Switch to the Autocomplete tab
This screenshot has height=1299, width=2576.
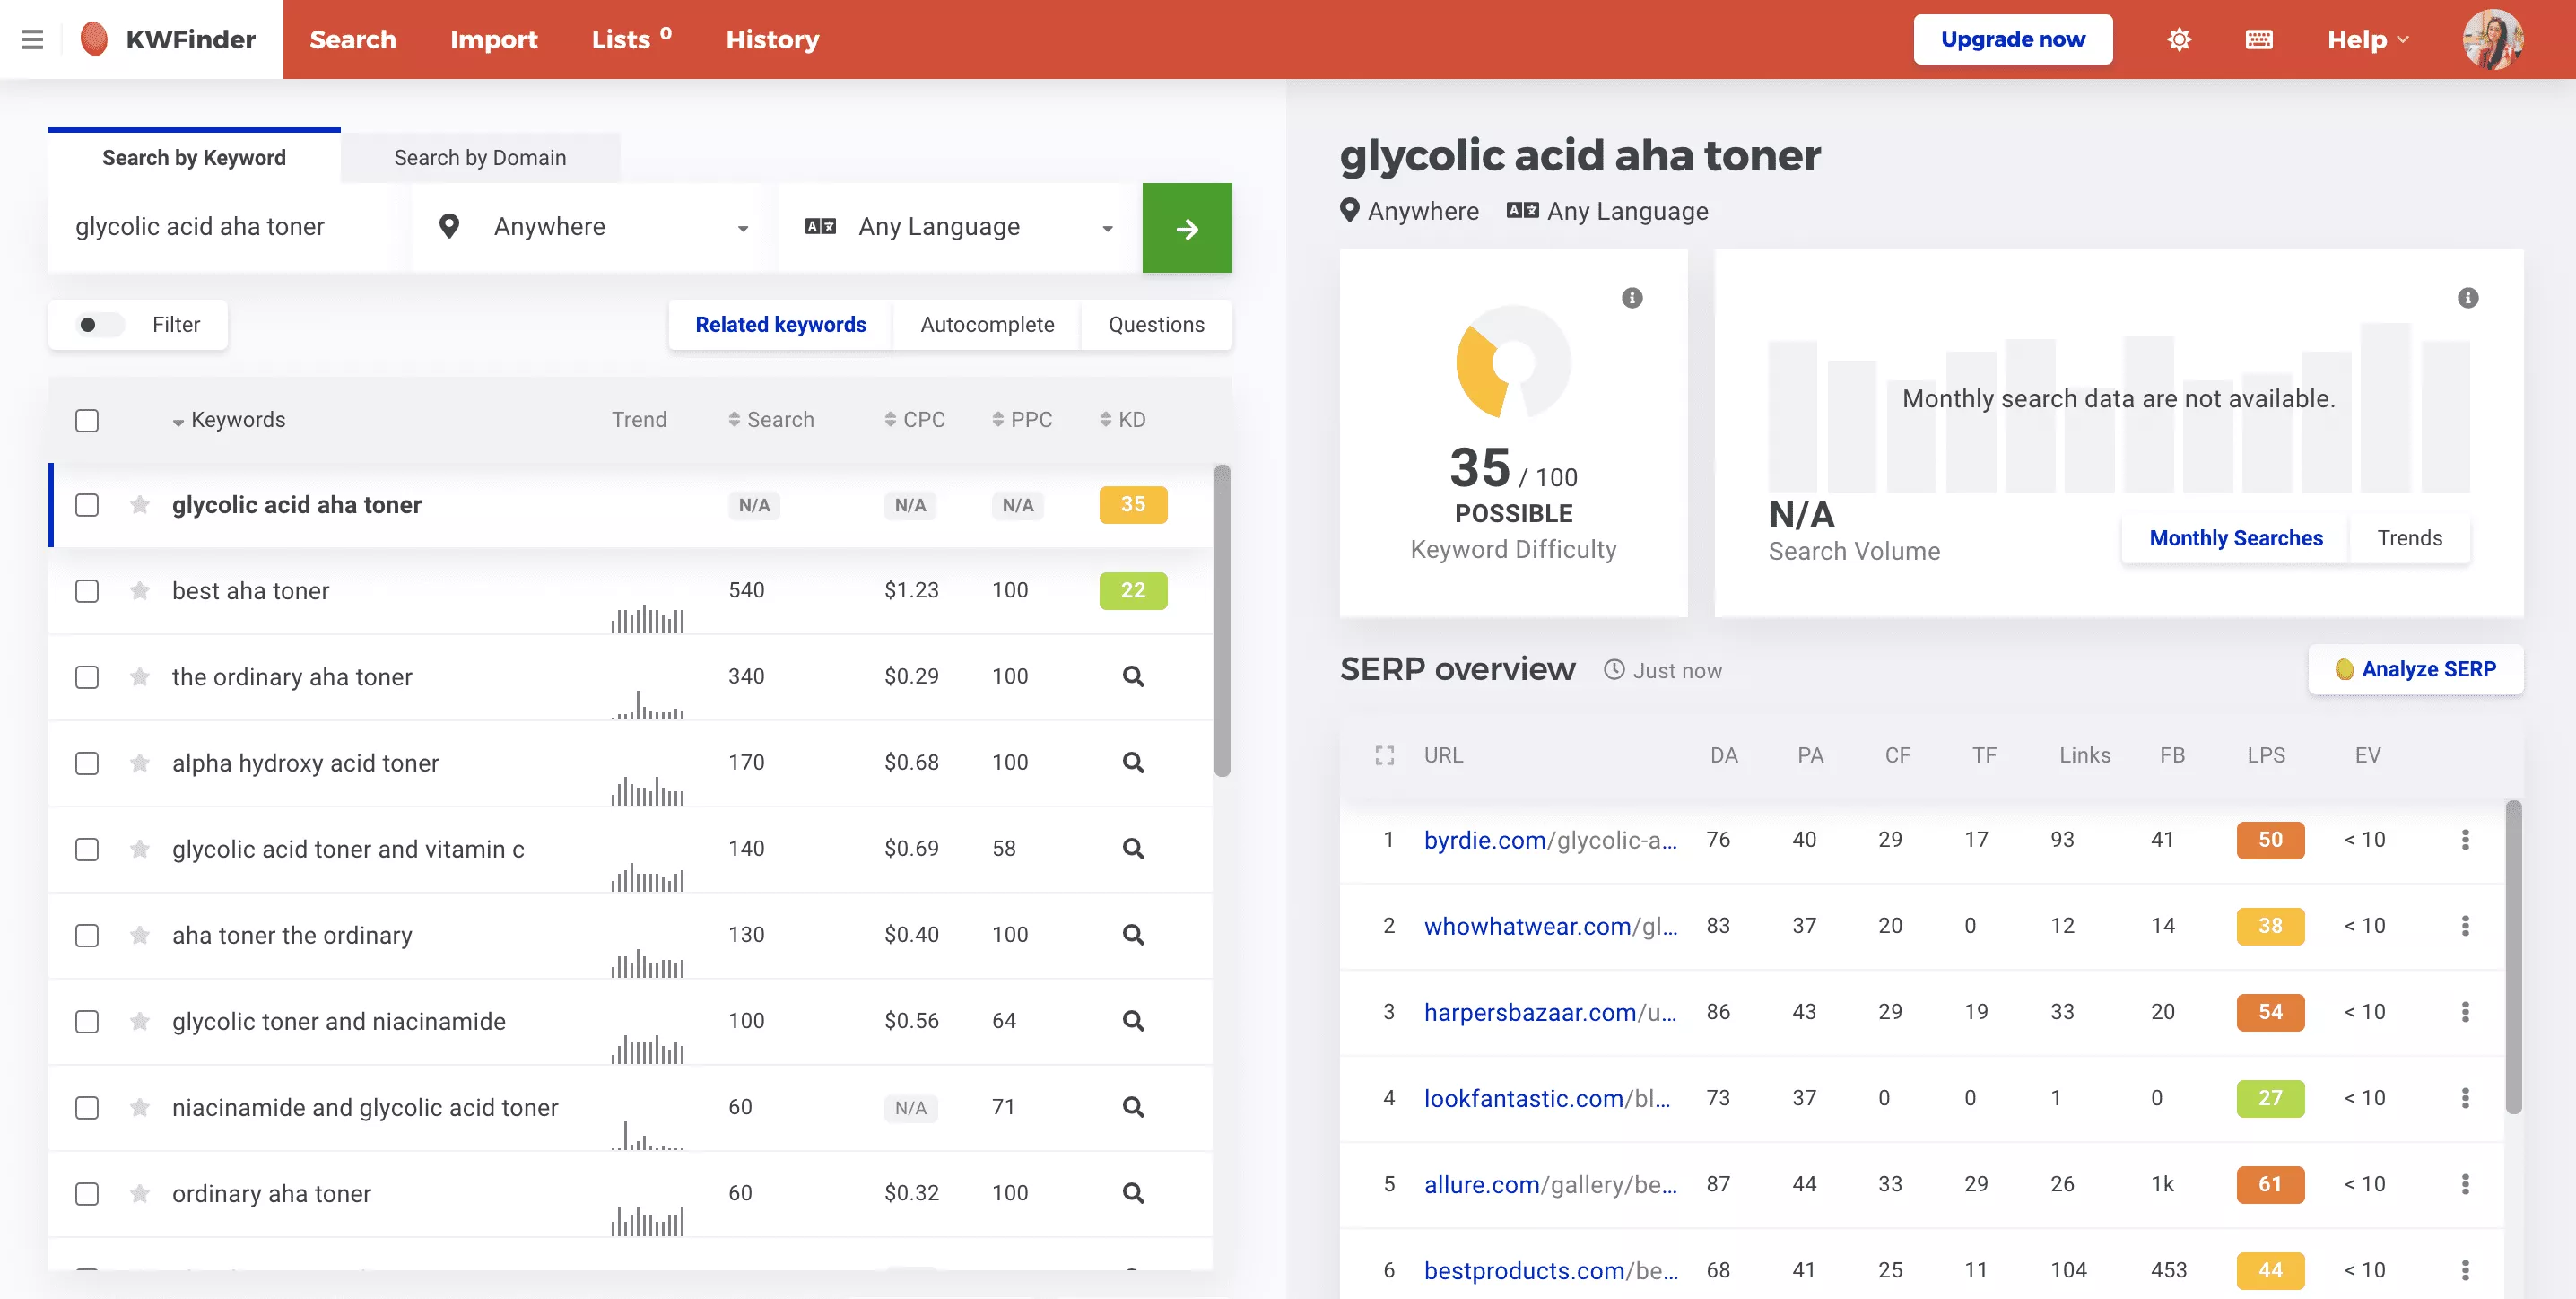[x=988, y=323]
